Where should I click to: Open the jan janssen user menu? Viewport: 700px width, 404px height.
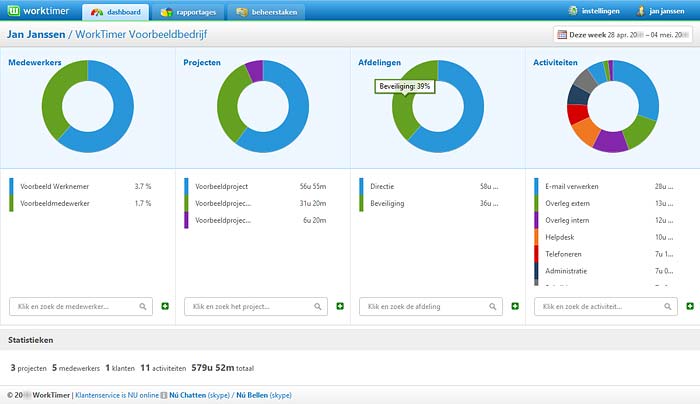[661, 12]
